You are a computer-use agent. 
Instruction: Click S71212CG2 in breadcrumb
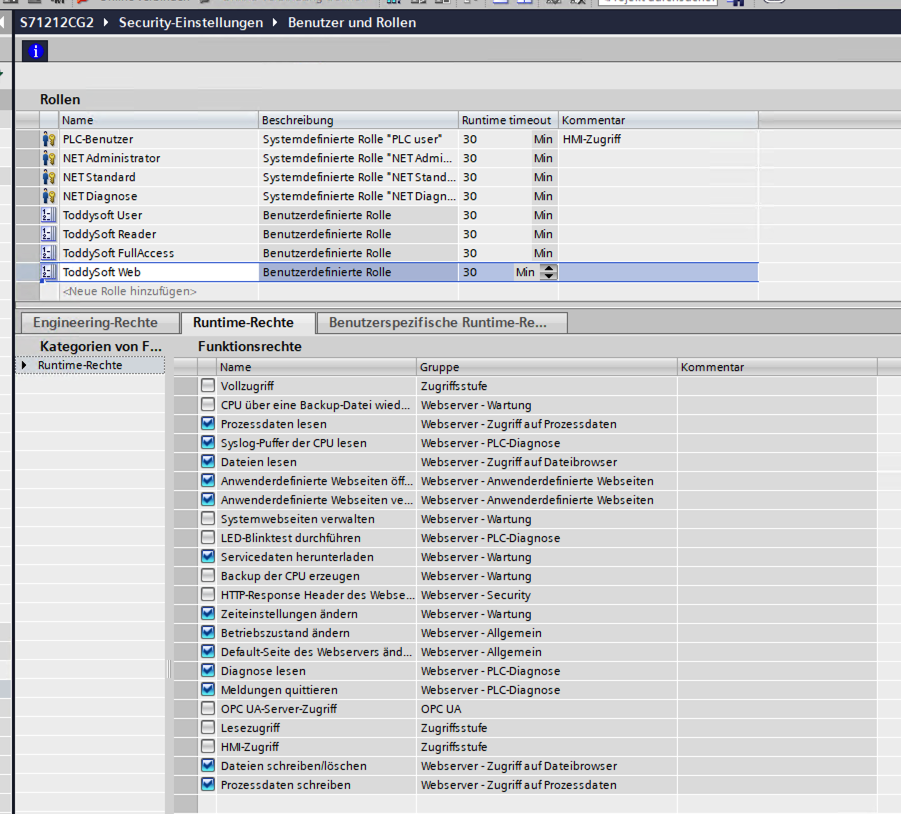[56, 22]
